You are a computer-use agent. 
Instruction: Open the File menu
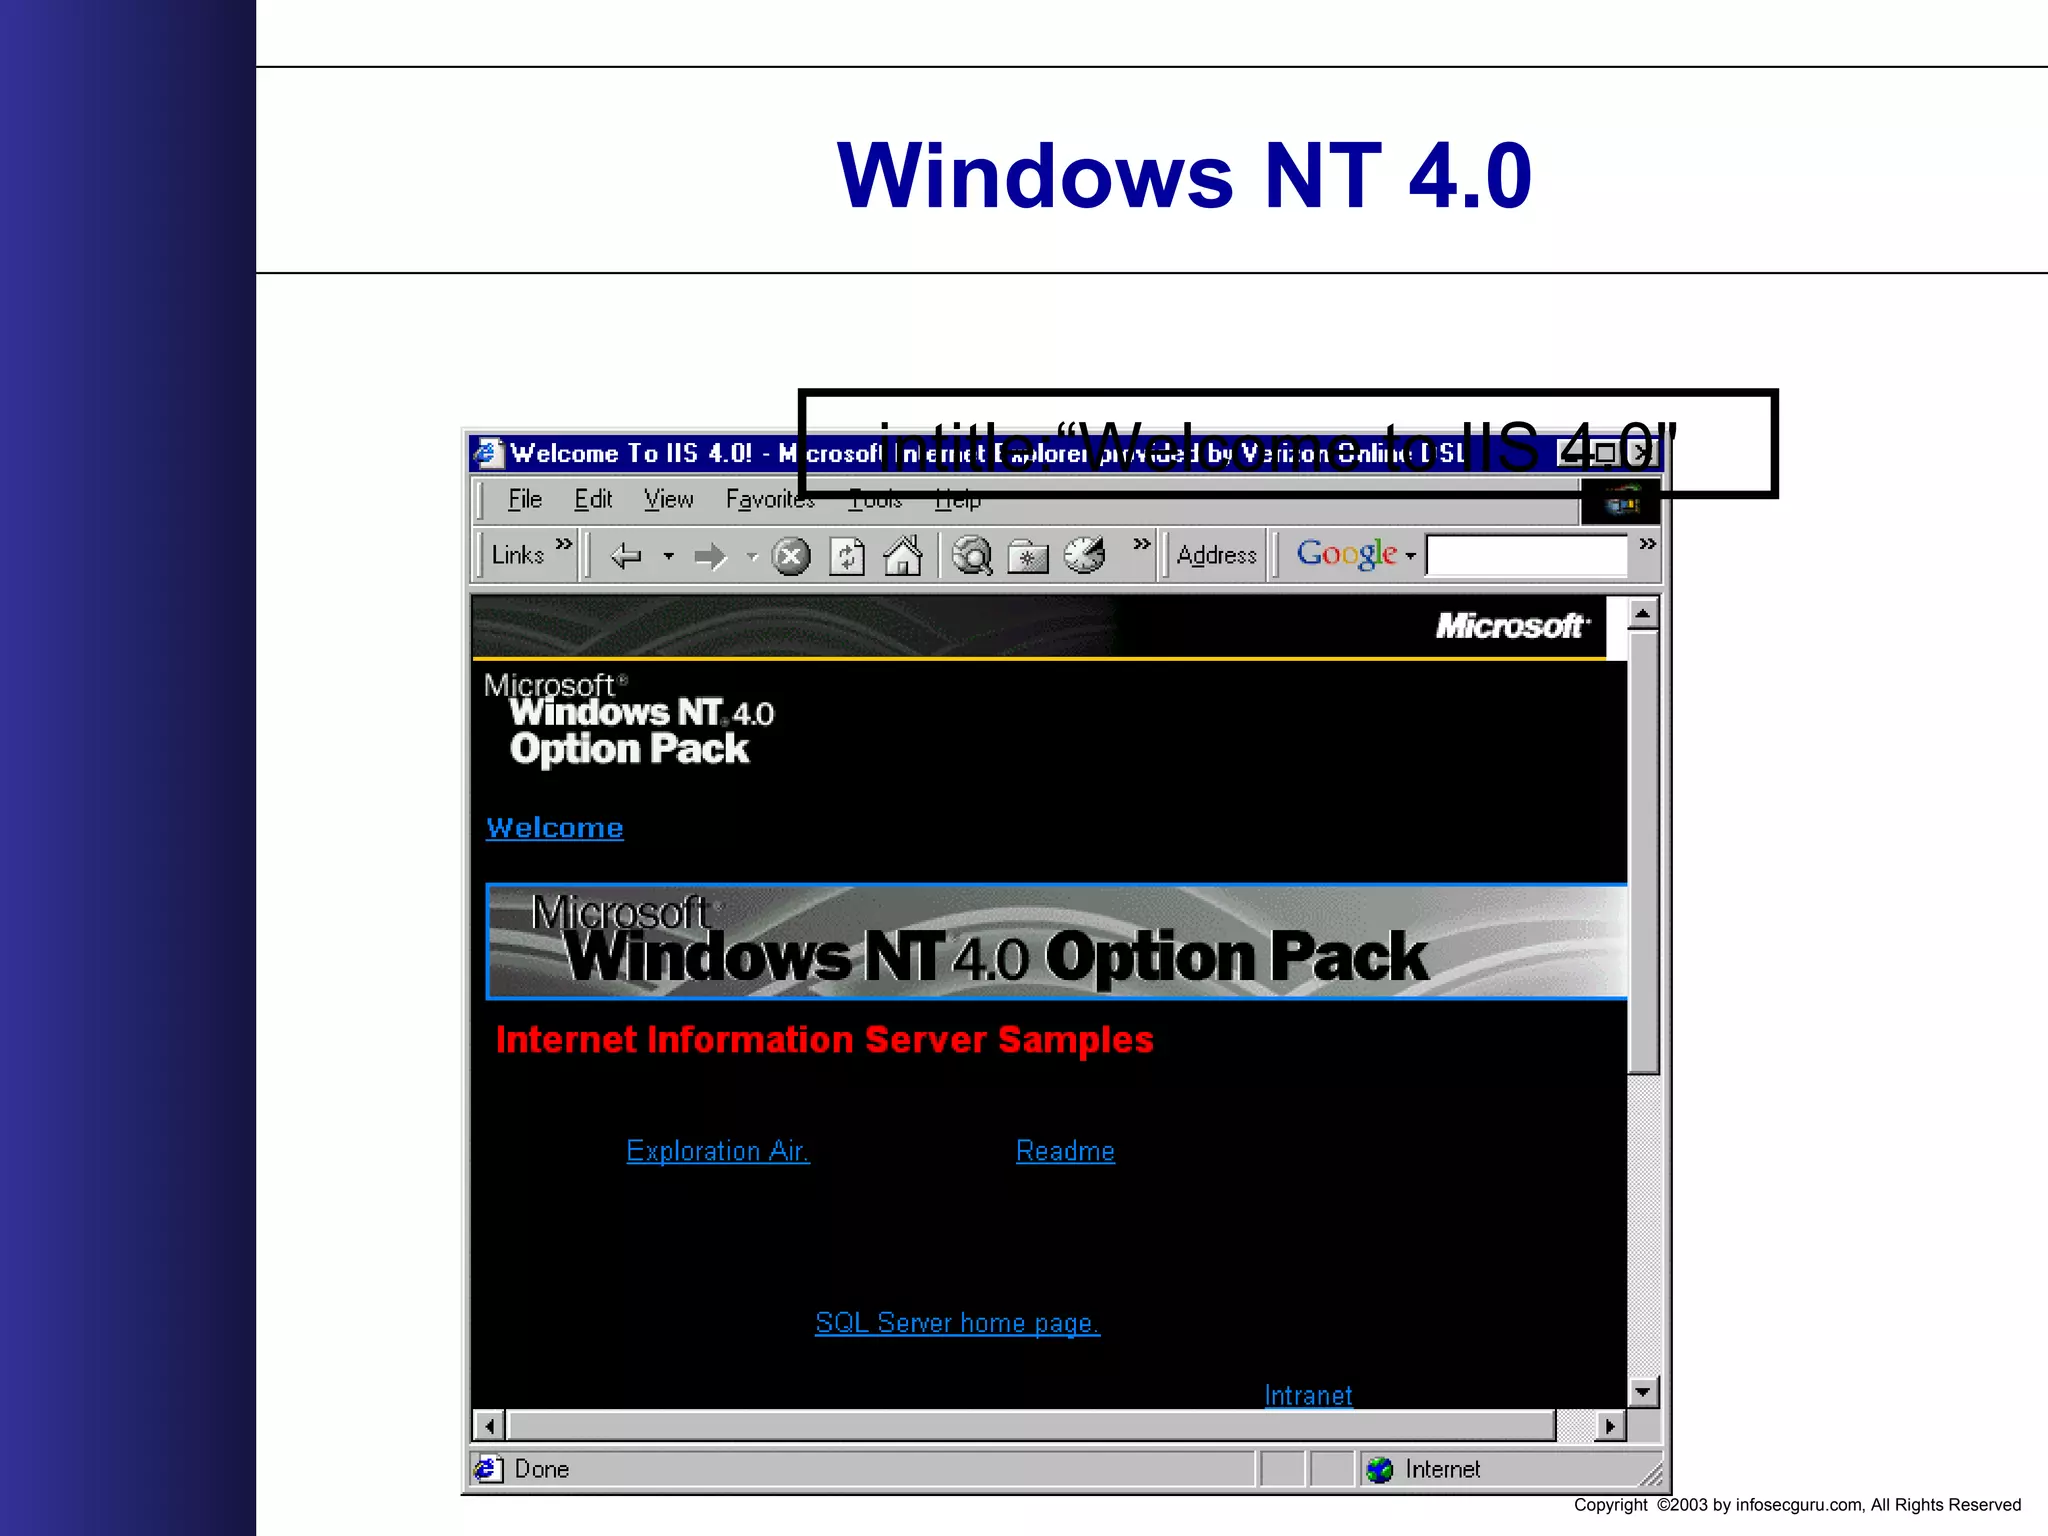[524, 499]
